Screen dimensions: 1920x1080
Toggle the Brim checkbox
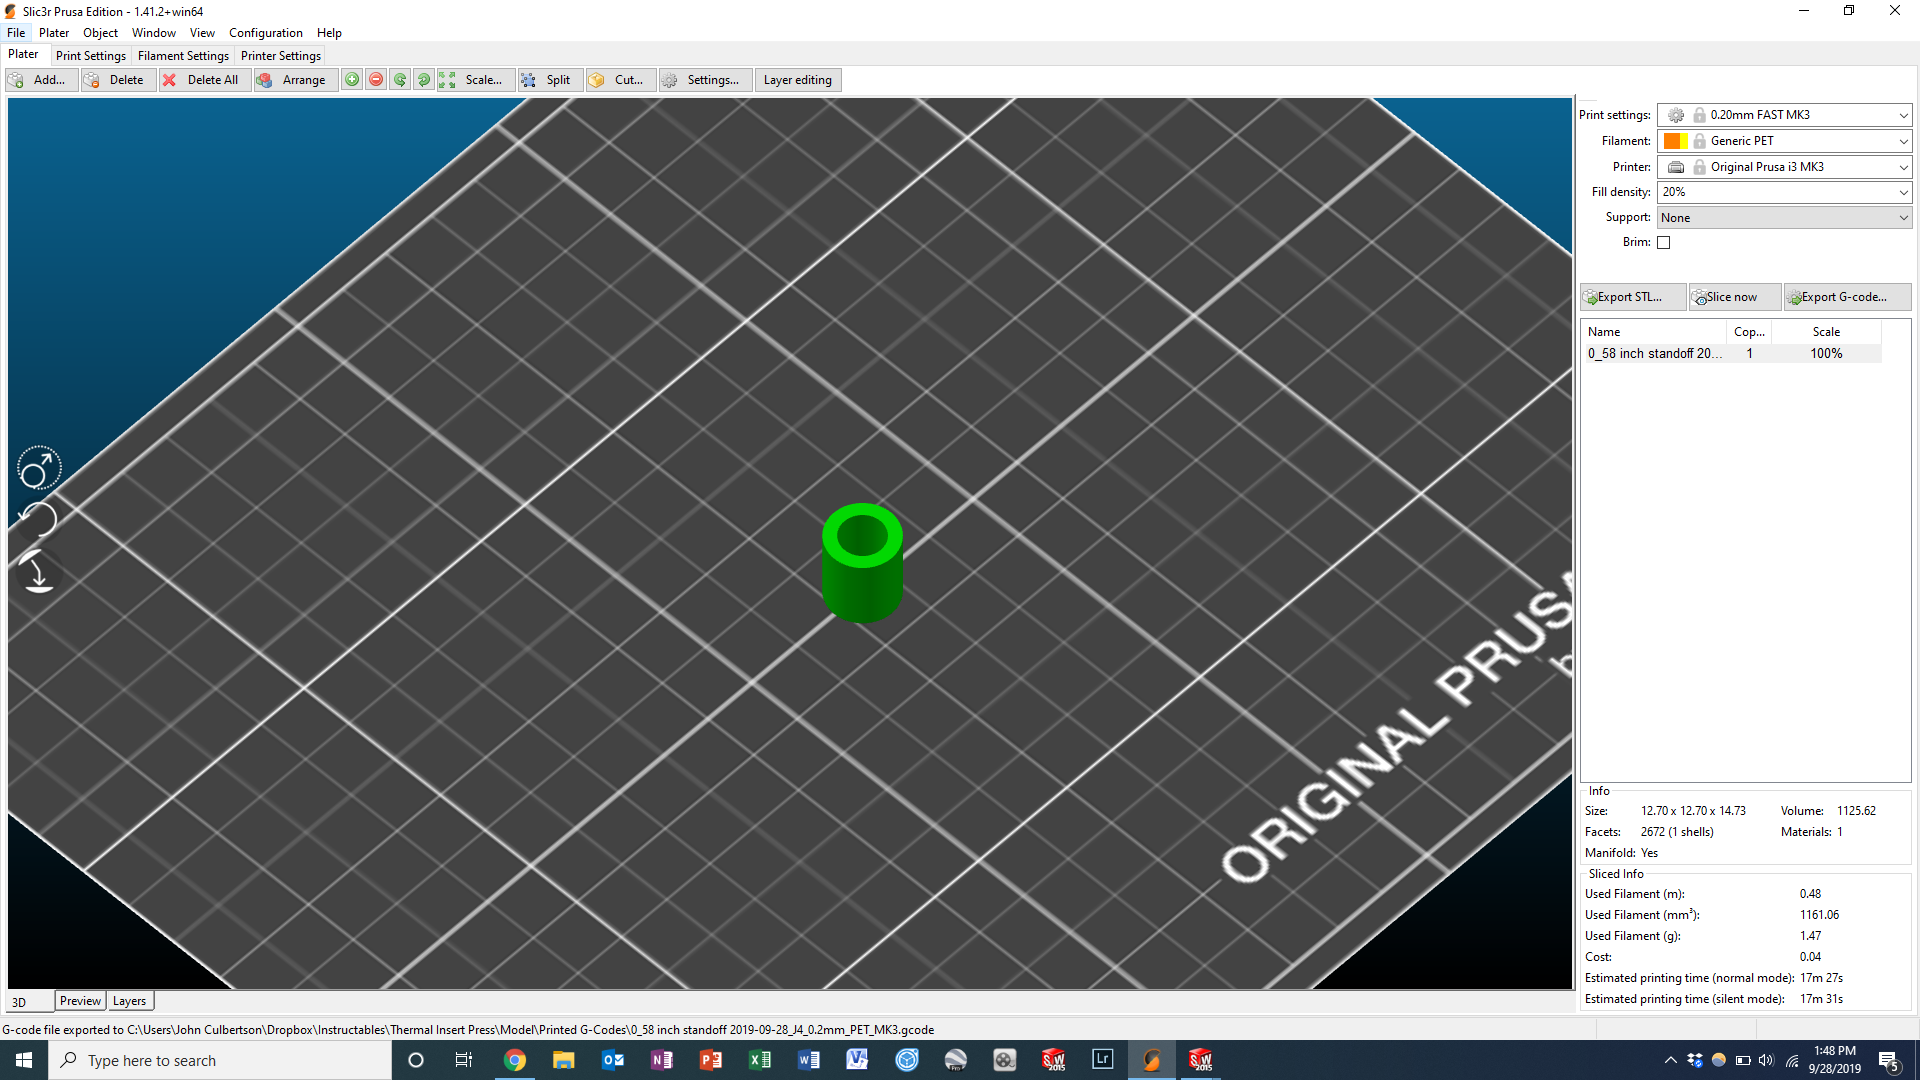coord(1664,242)
